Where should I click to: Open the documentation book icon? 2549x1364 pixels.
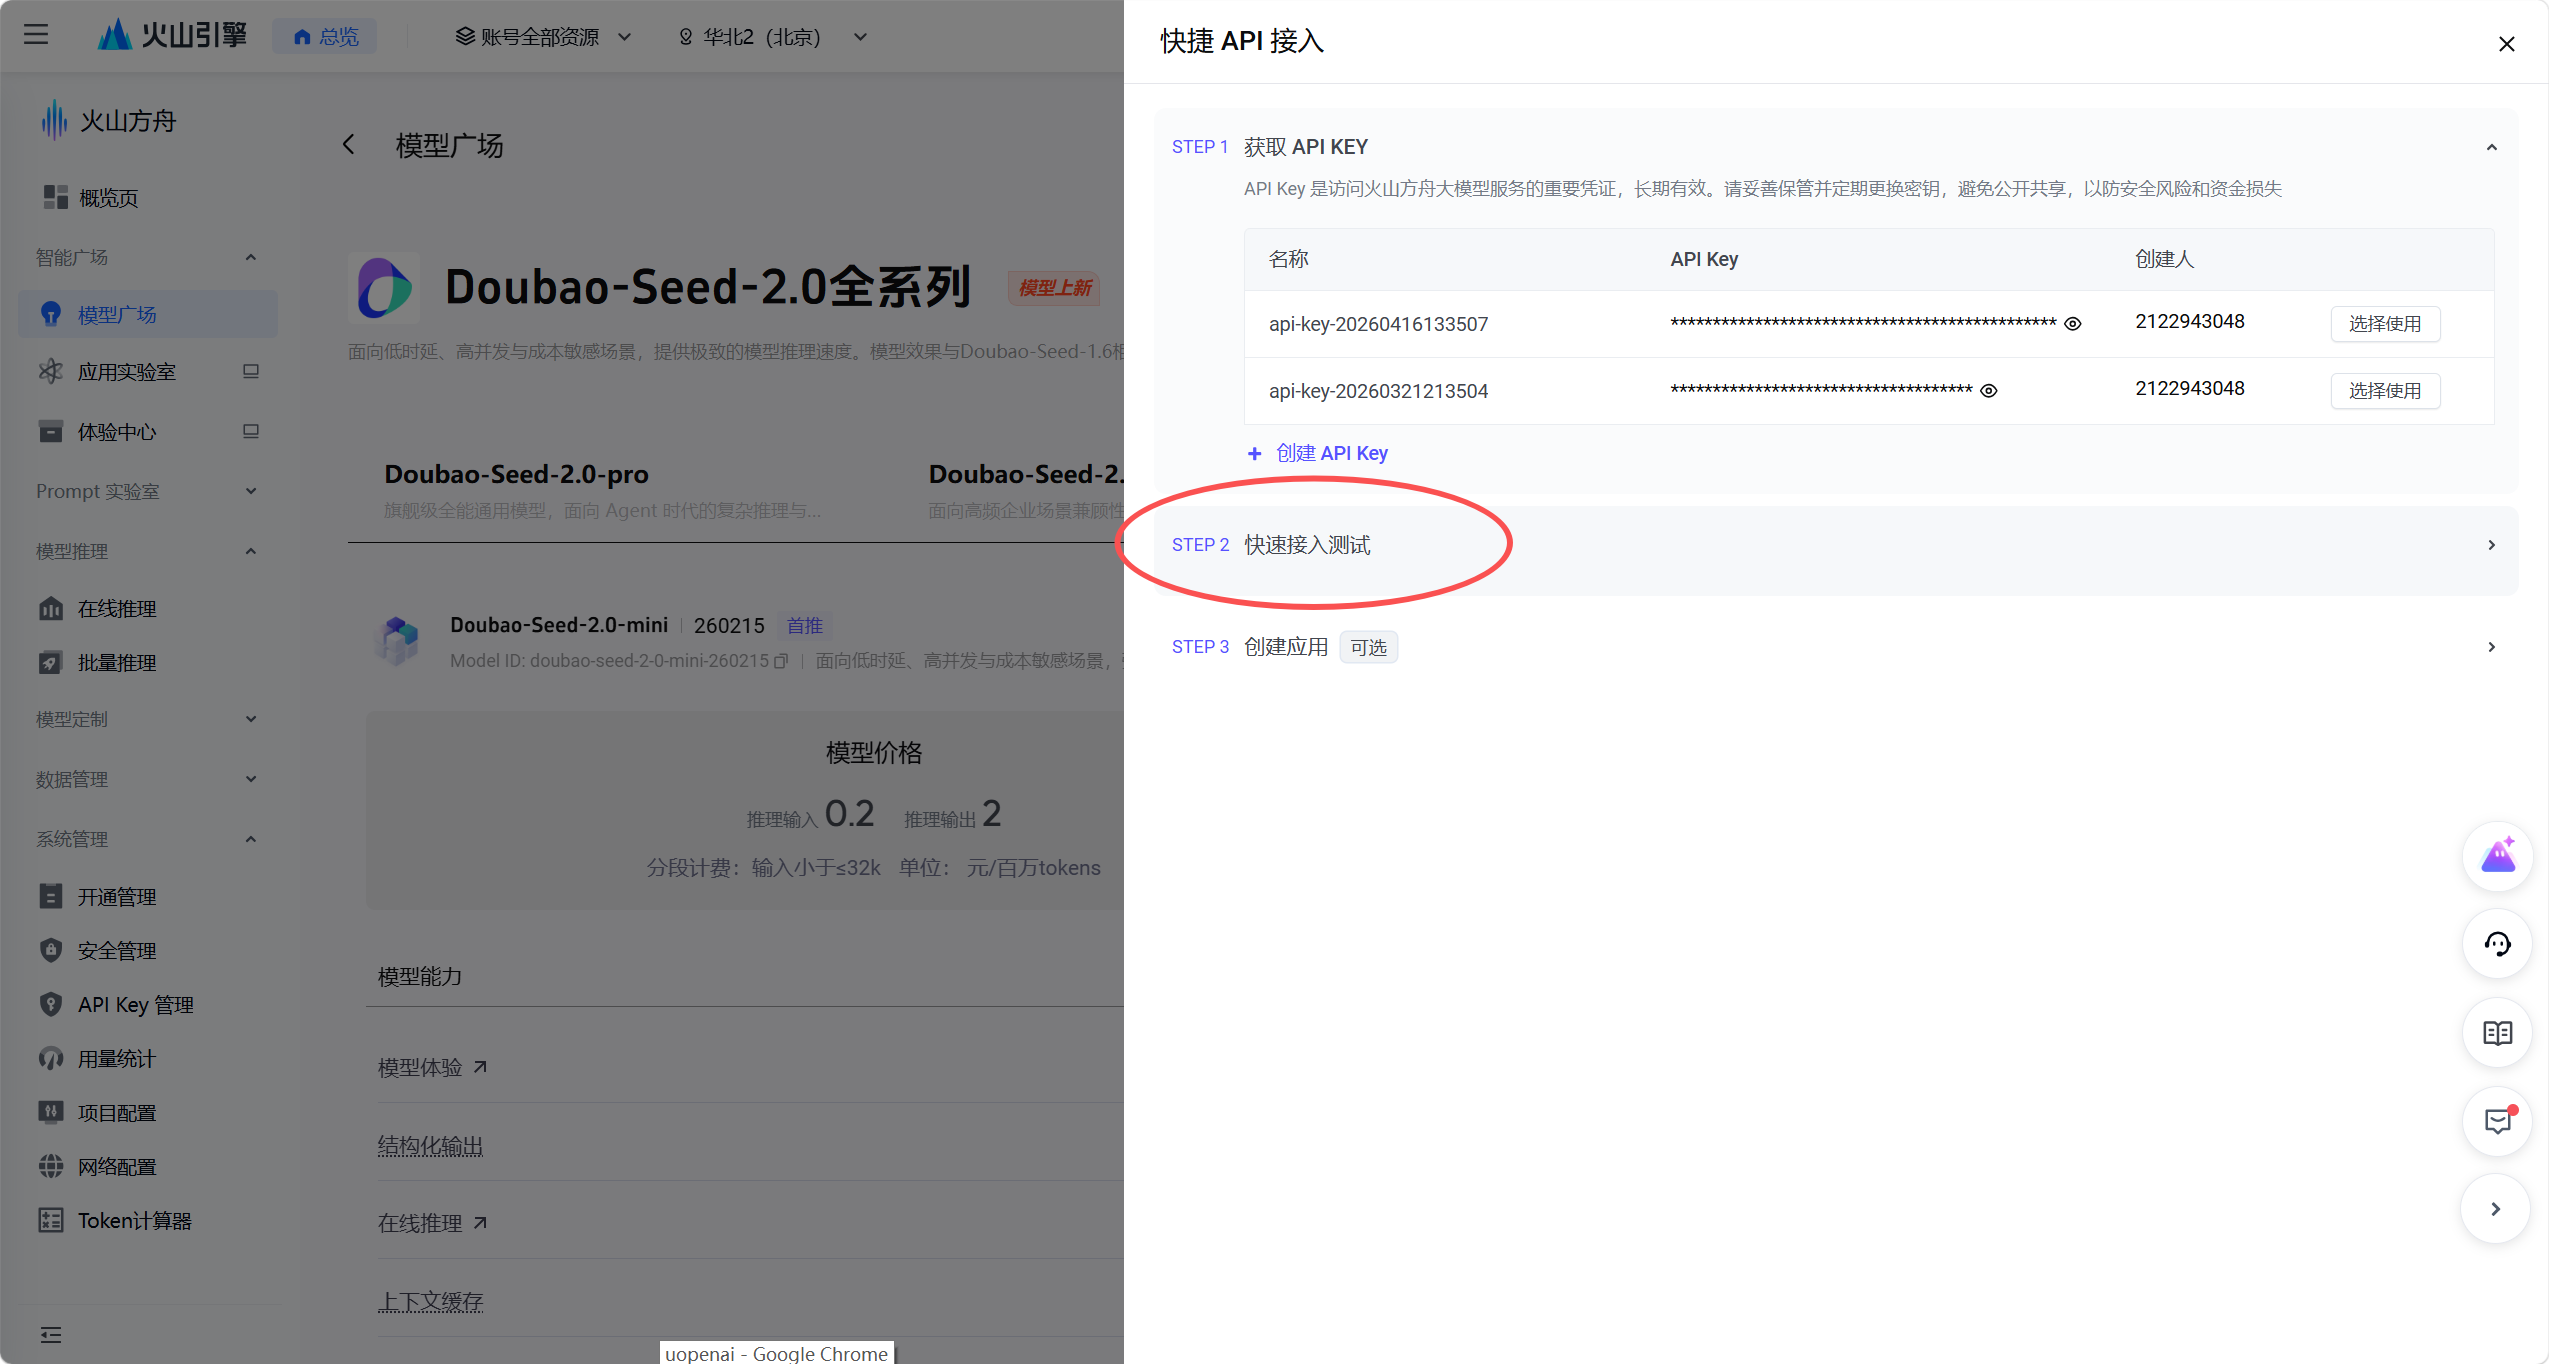pyautogui.click(x=2497, y=1033)
